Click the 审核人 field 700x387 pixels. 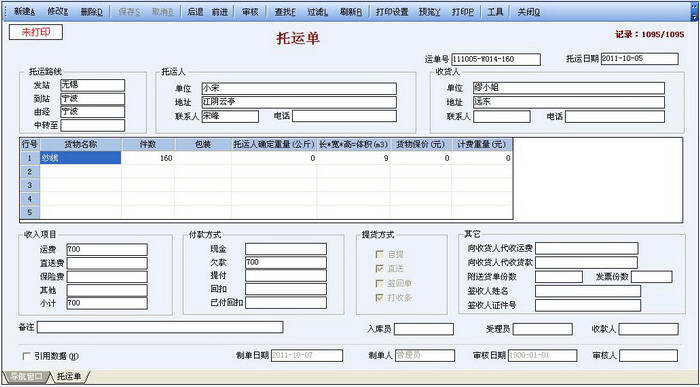click(648, 356)
